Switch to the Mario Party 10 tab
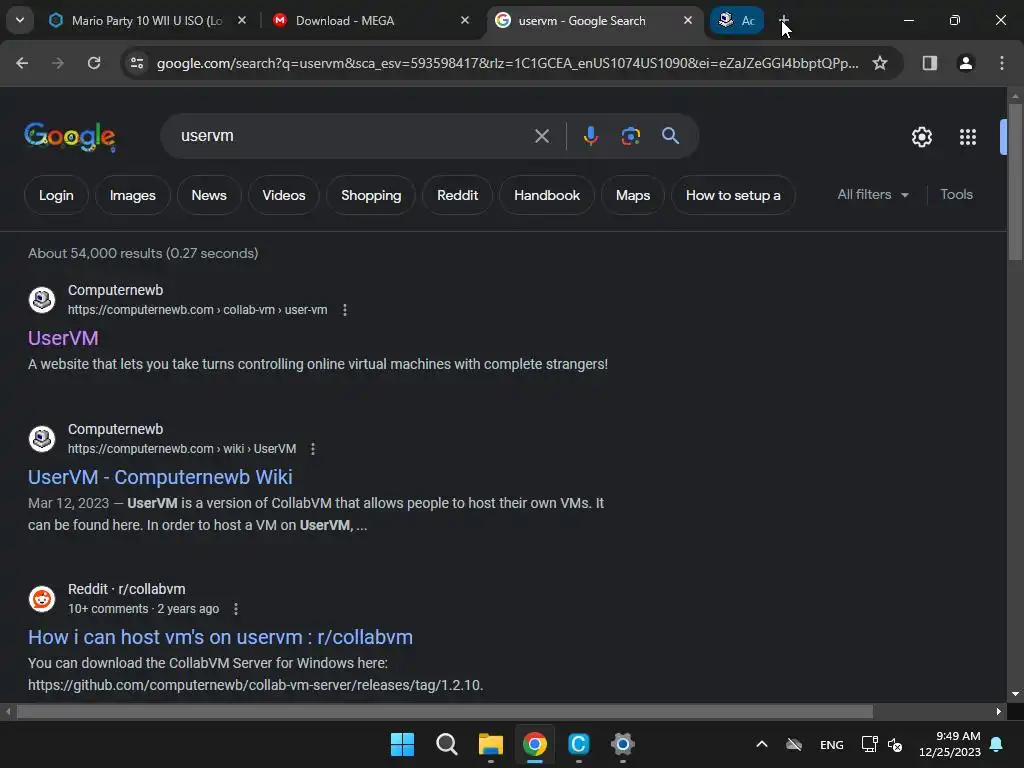Viewport: 1024px width, 768px height. 146,21
